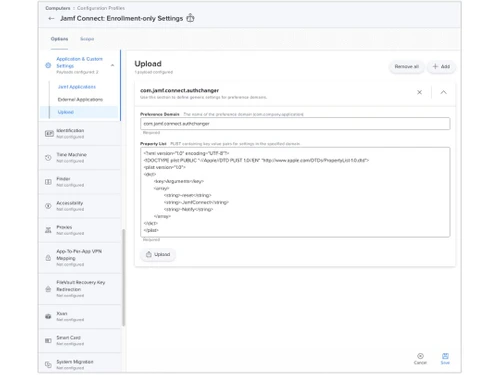Open the Time Machine payload

pyautogui.click(x=80, y=158)
